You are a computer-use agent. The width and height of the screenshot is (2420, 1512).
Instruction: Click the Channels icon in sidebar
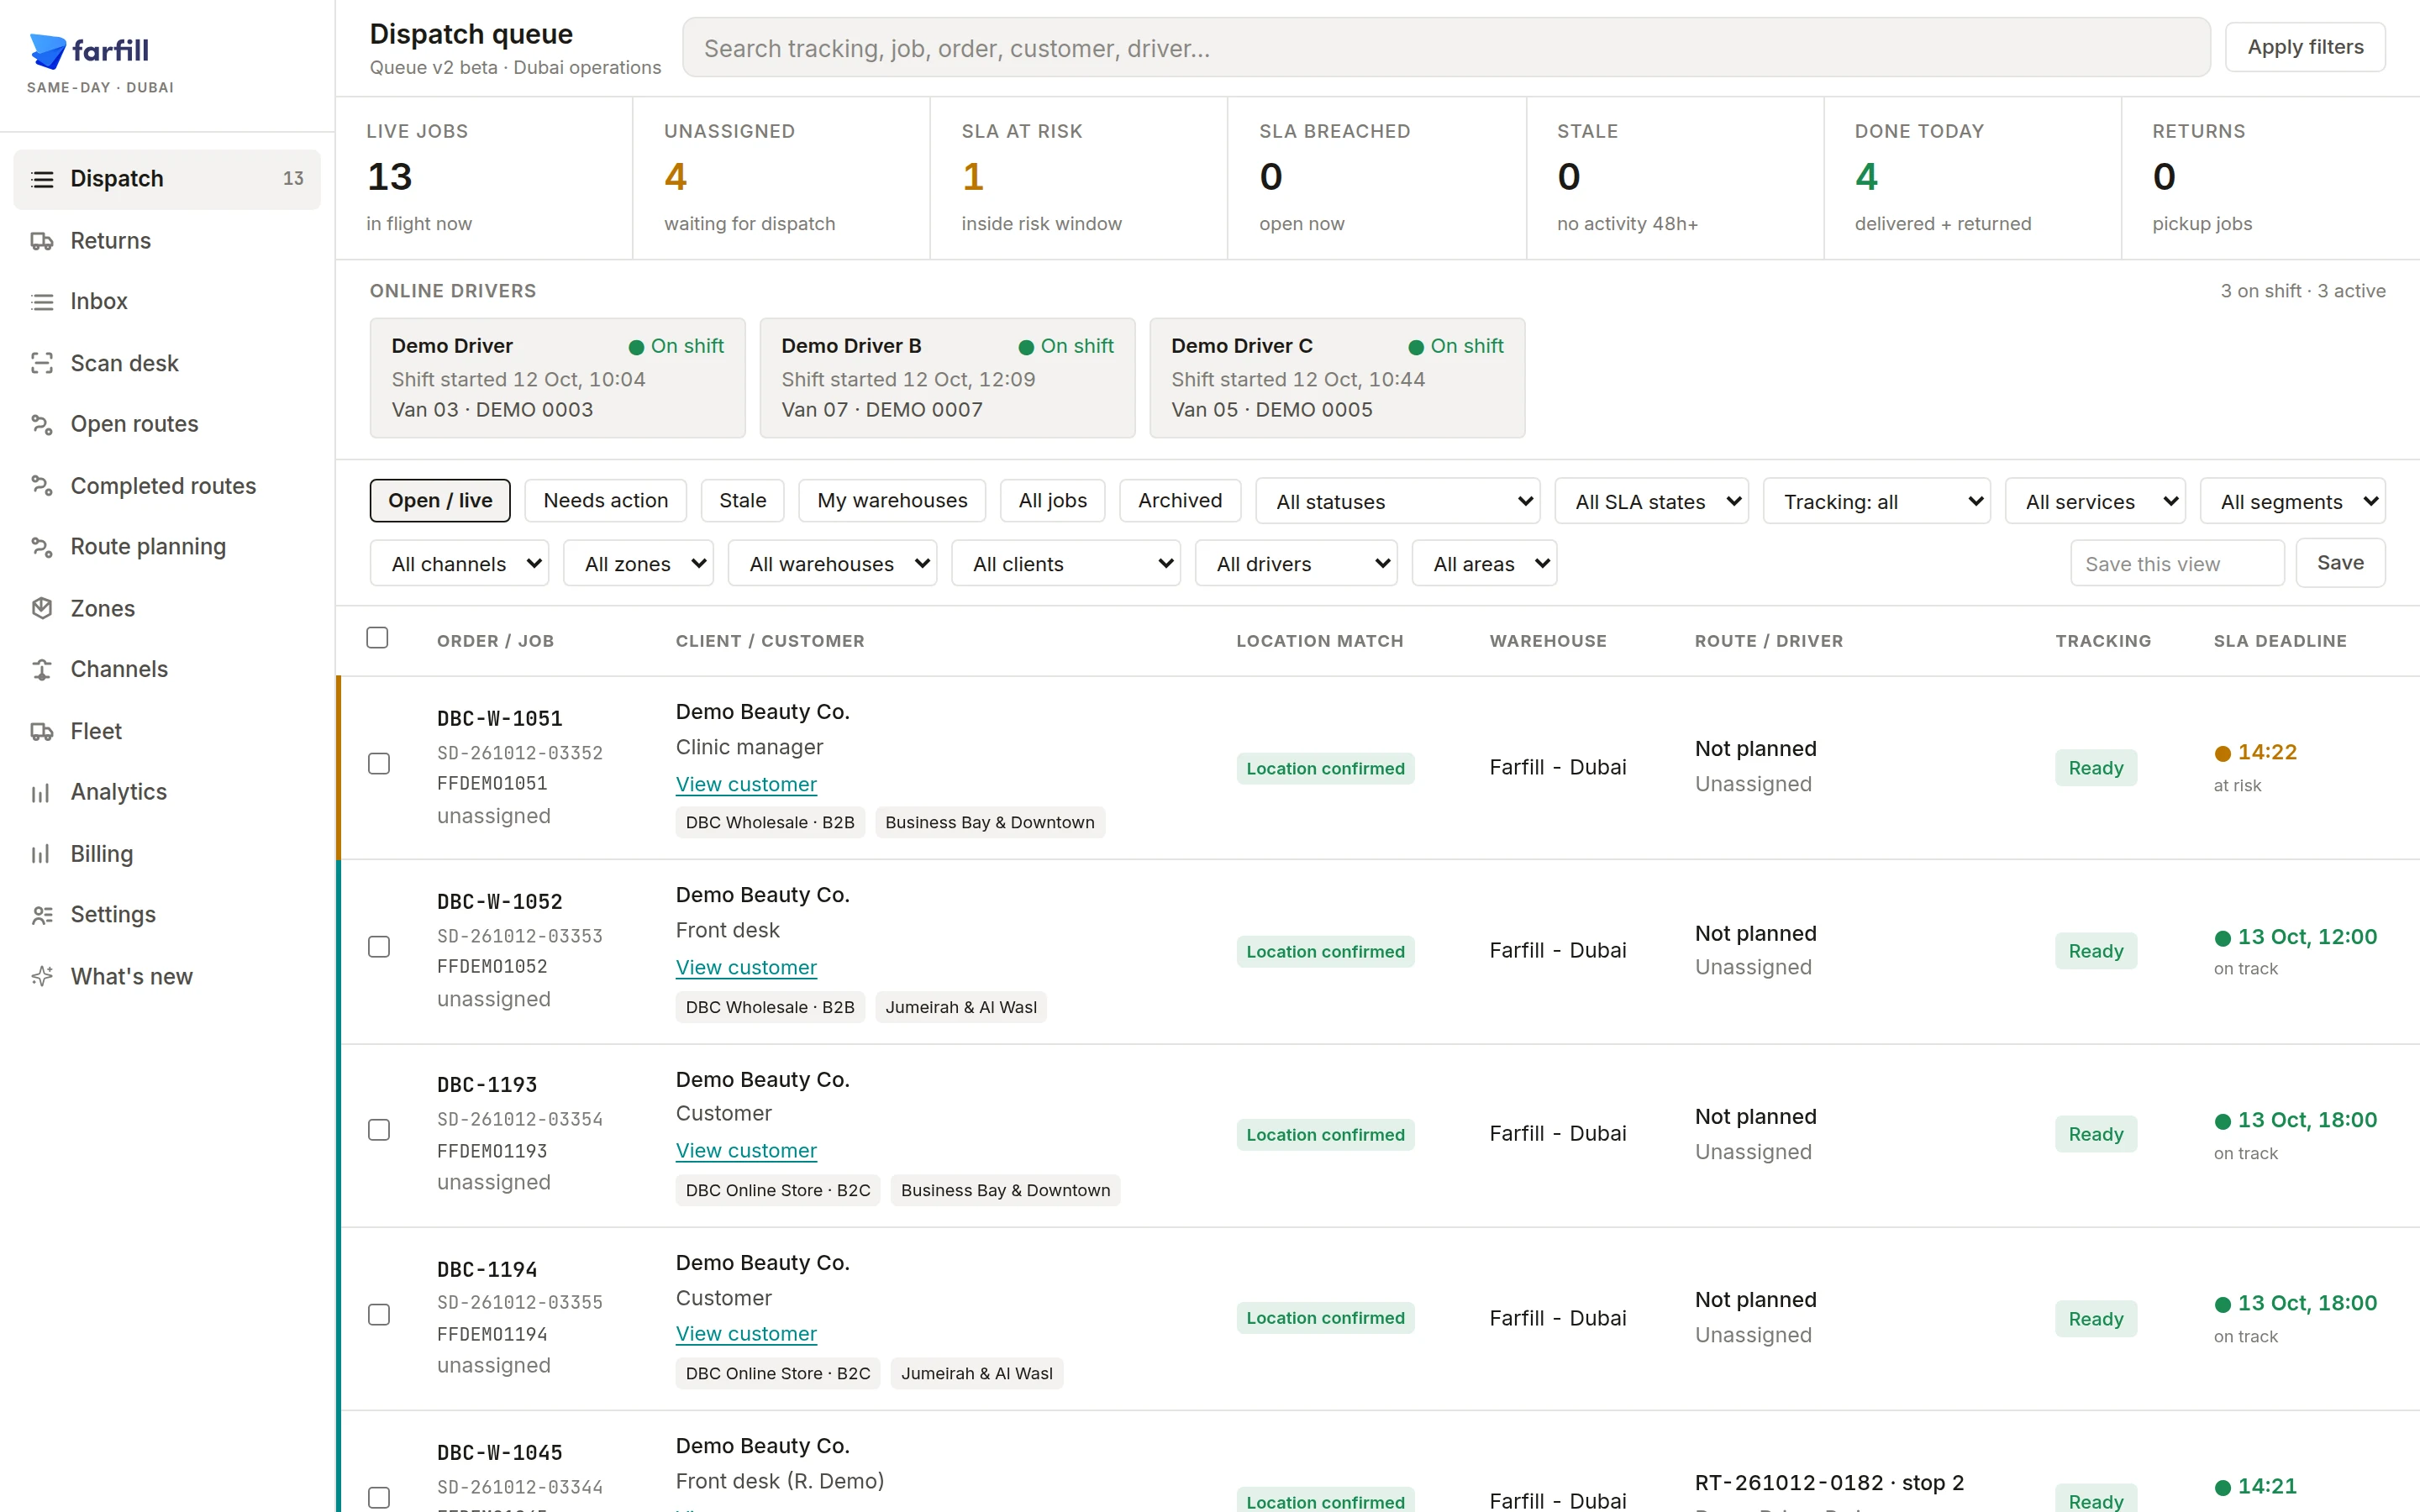42,669
